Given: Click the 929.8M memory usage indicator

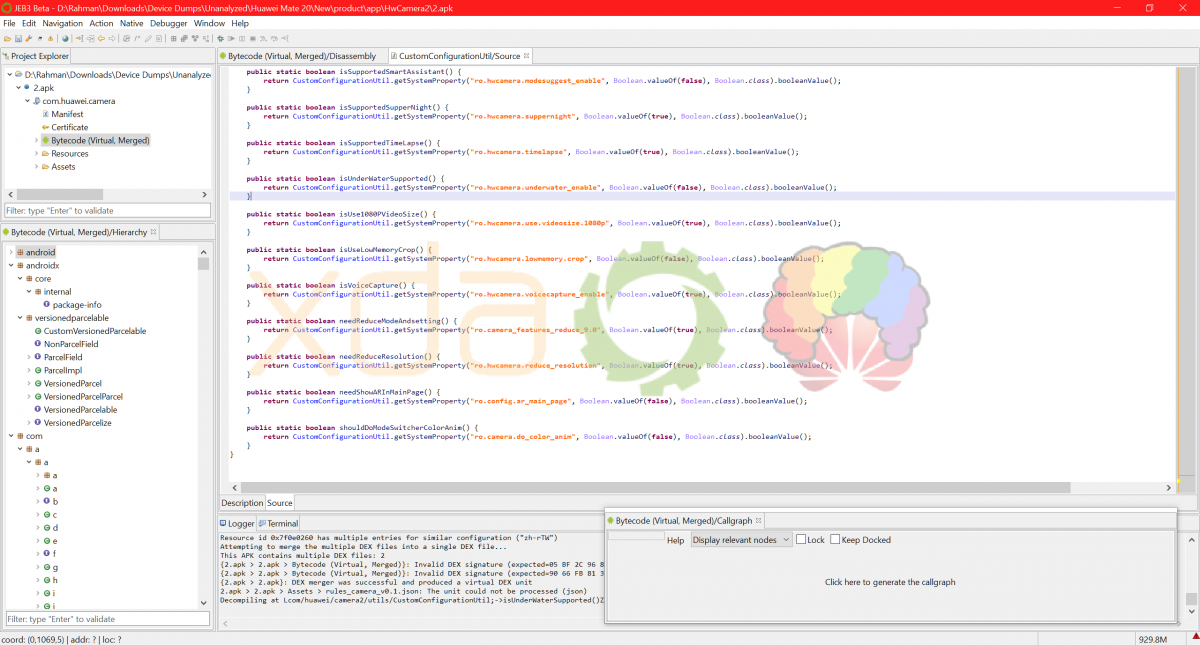Looking at the screenshot, I should pos(1153,639).
